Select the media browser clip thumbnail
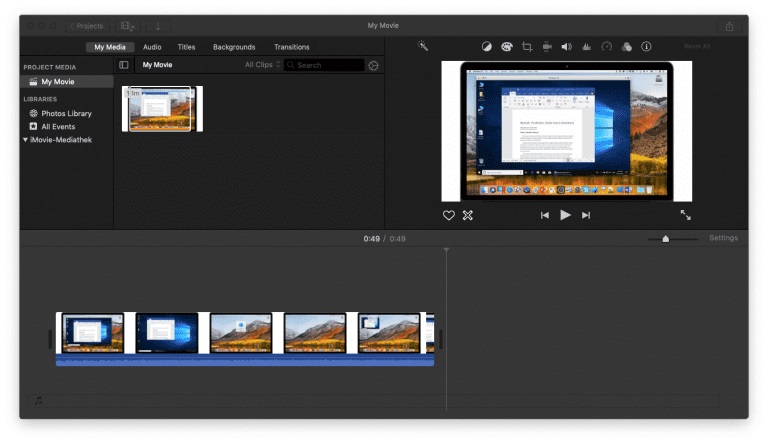The height and width of the screenshot is (443, 768). [x=162, y=109]
